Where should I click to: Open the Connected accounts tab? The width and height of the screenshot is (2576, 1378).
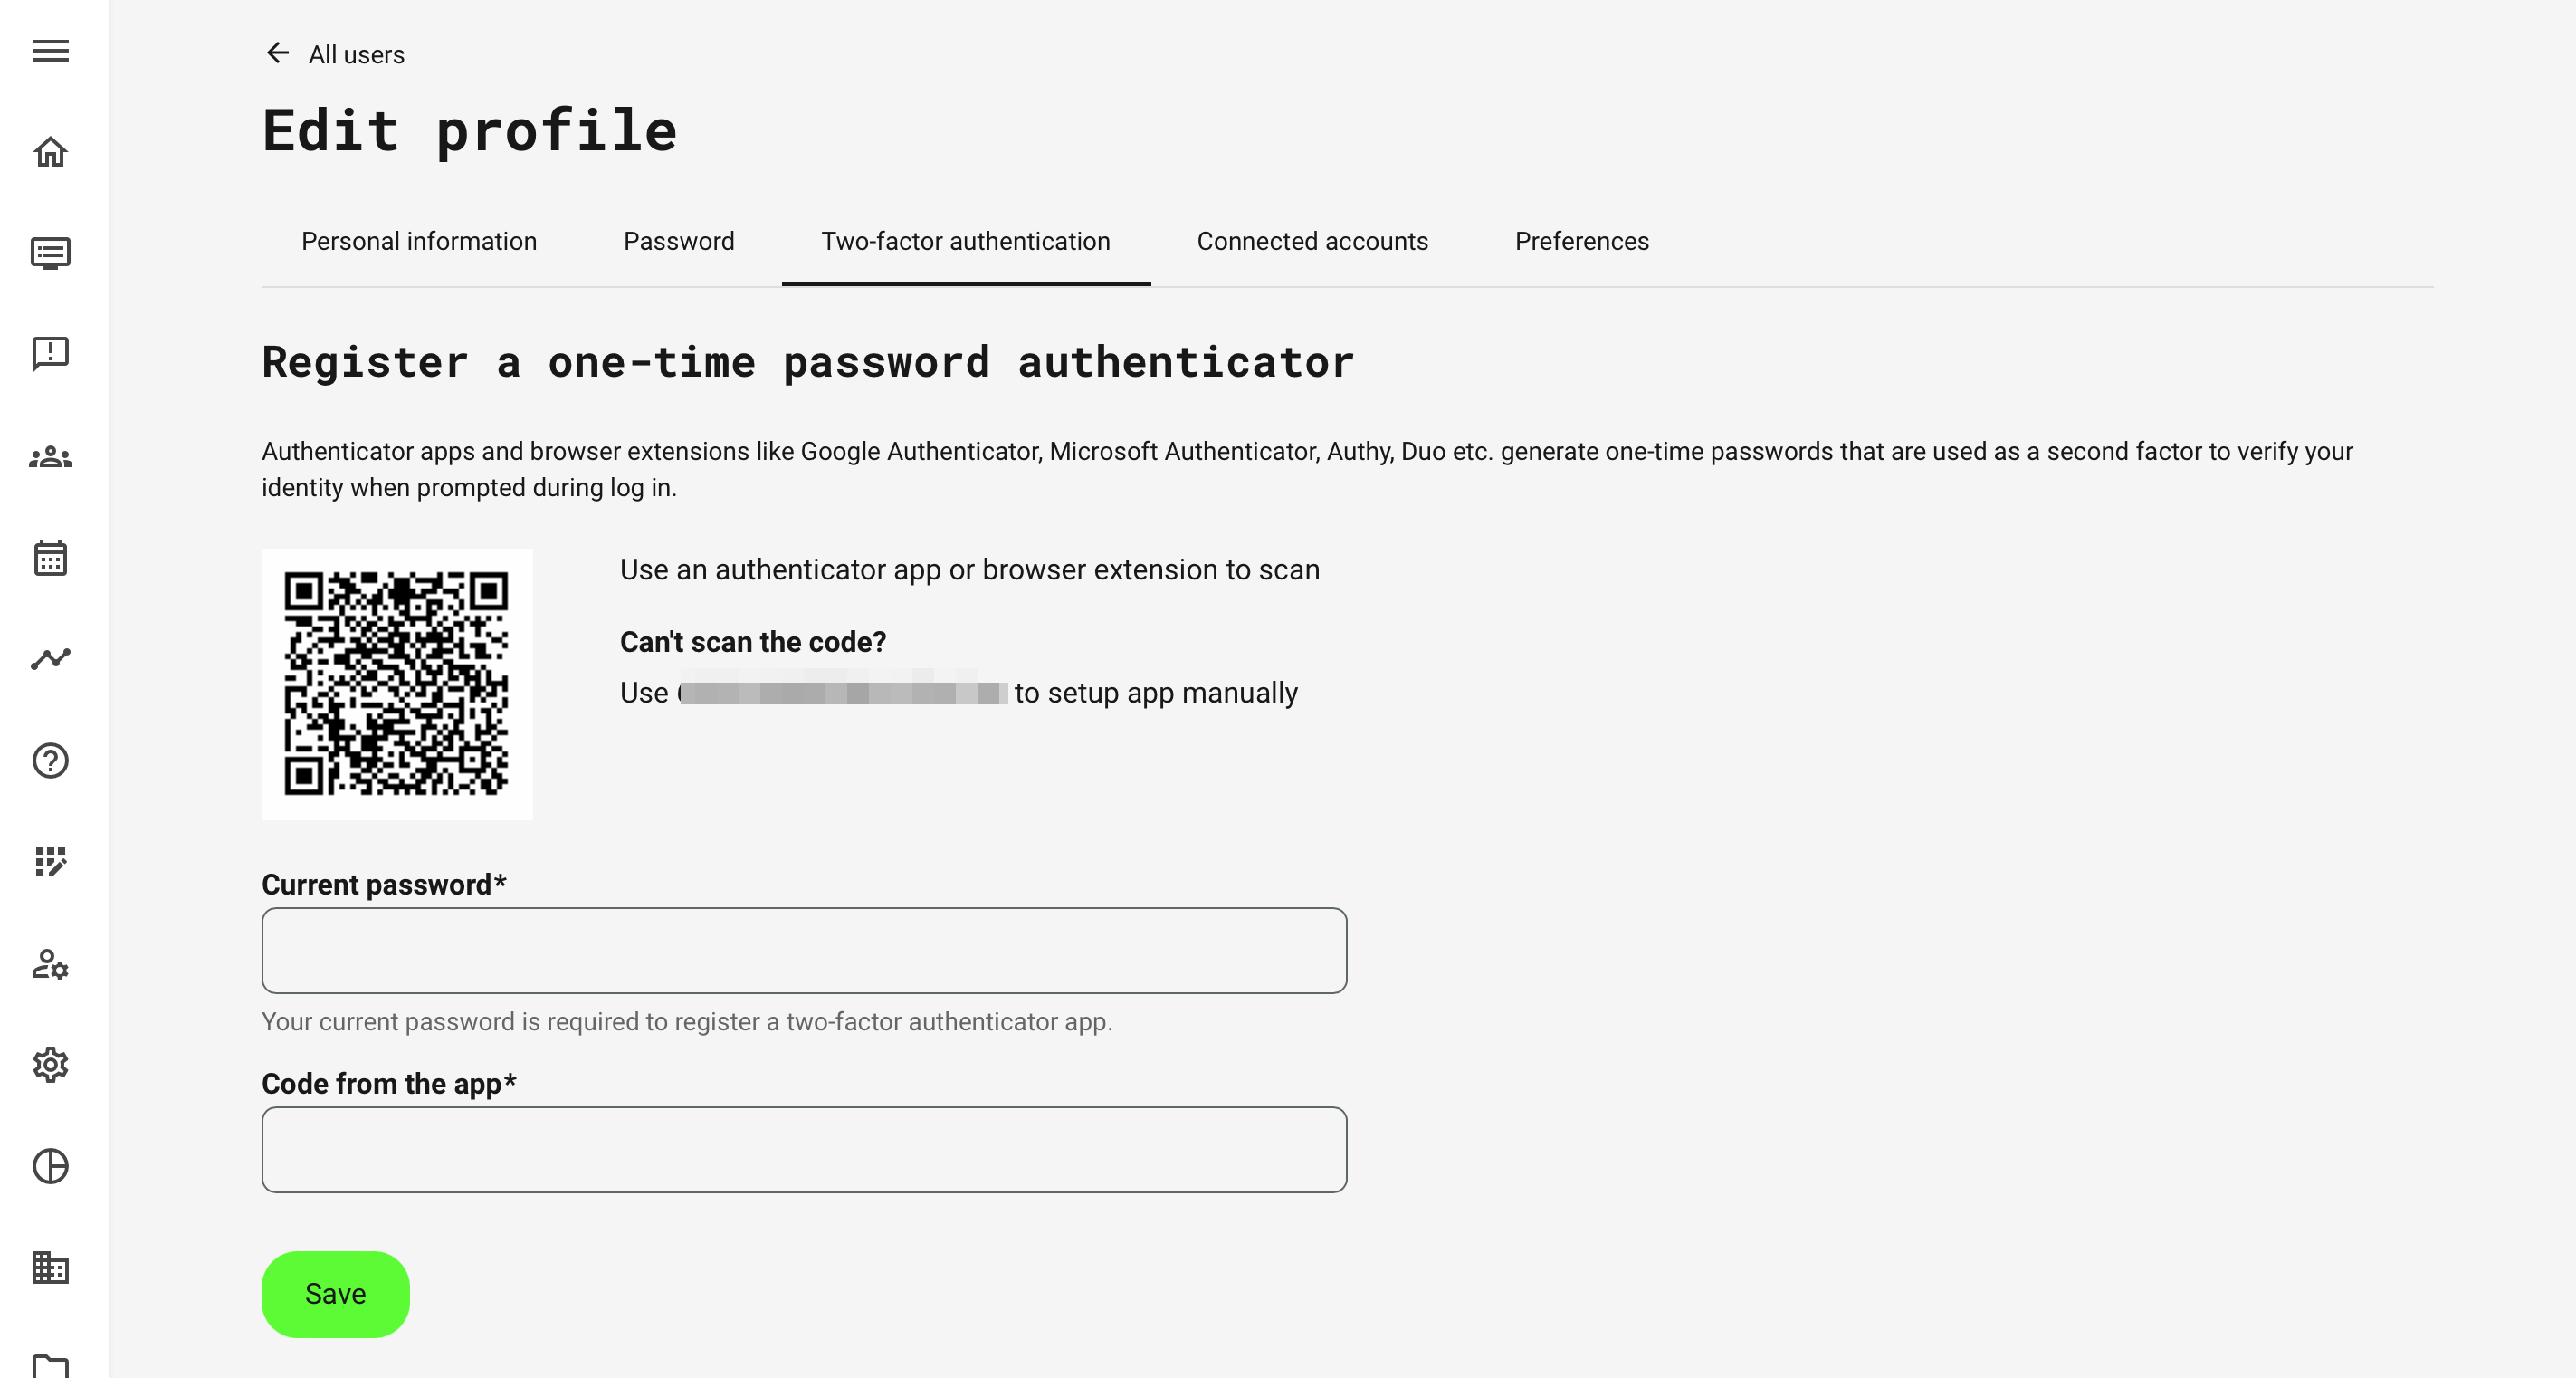point(1312,241)
